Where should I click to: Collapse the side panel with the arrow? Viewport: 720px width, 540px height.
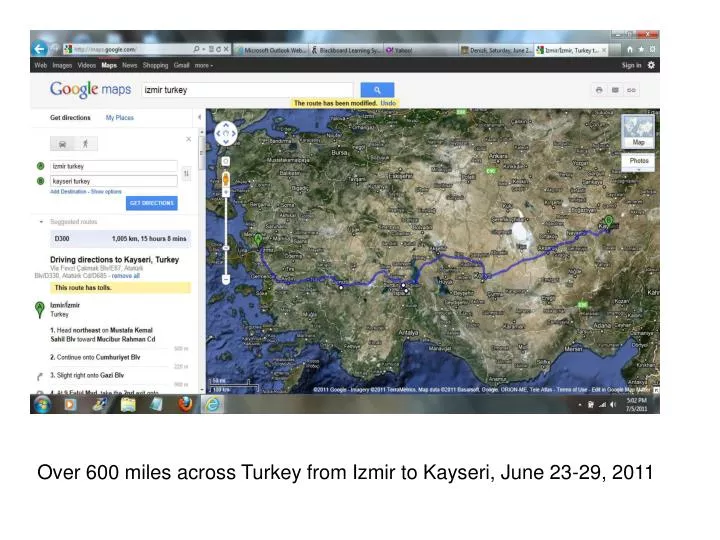pyautogui.click(x=199, y=118)
